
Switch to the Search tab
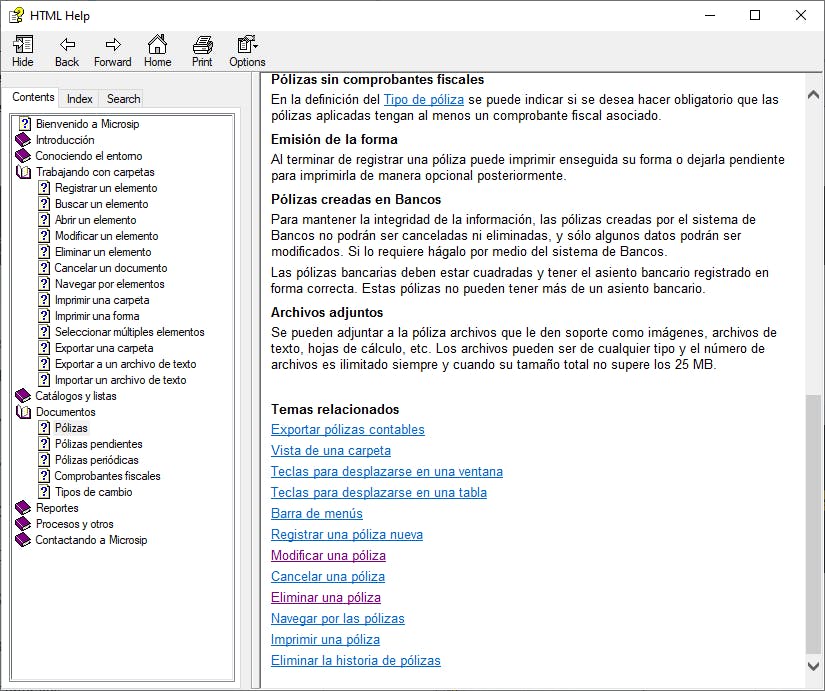124,99
